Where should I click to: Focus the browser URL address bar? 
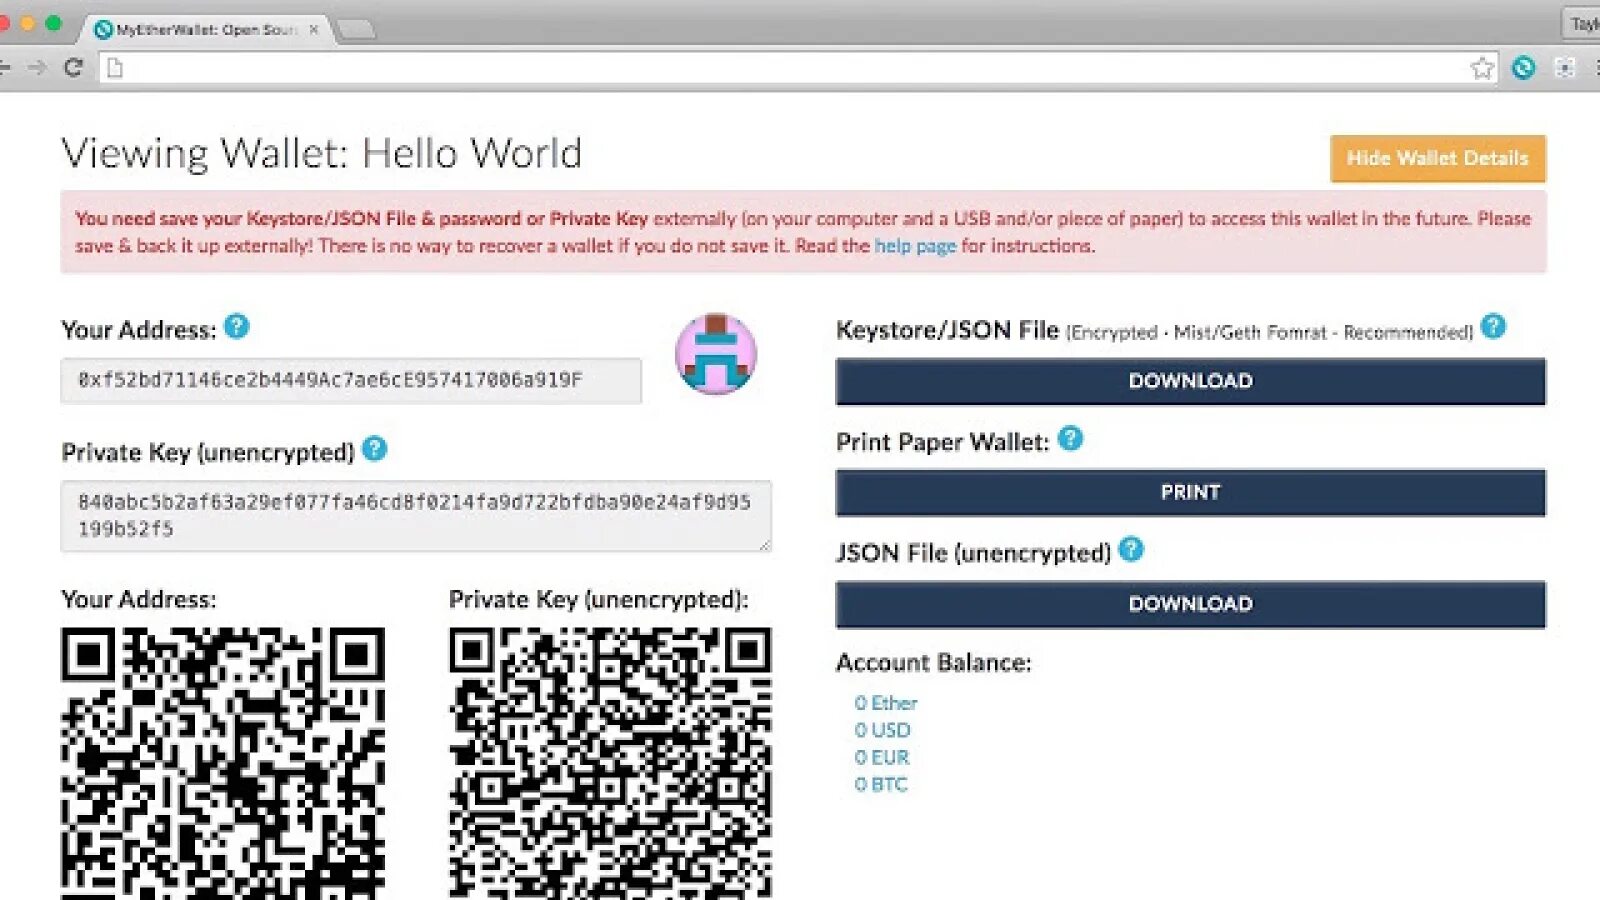pyautogui.click(x=797, y=68)
